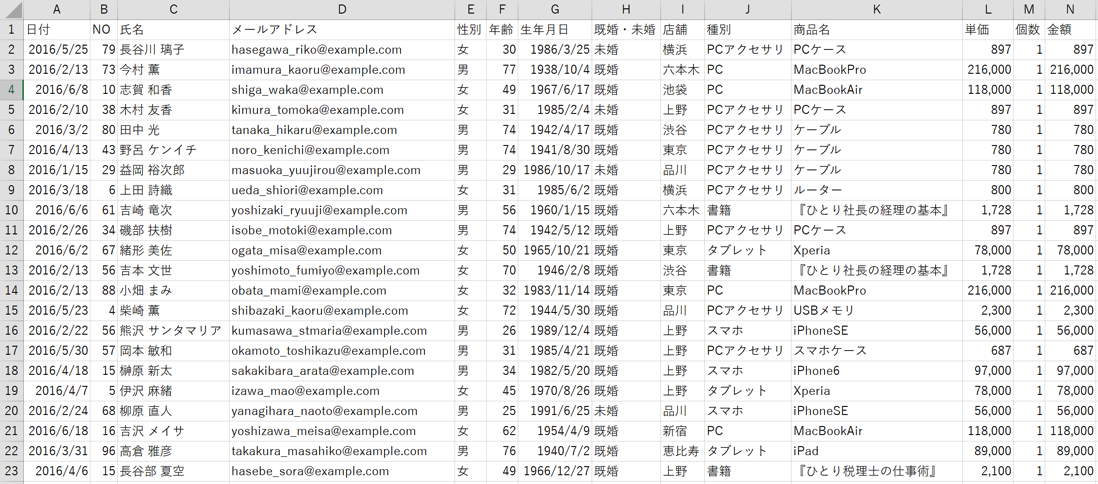Screen dimensions: 1098x484
Task: Select cell with name 柳原 直人
Action: [x=174, y=411]
